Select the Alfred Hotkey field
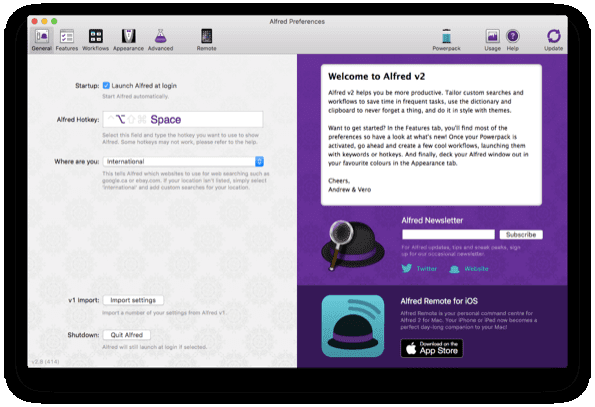Image resolution: width=595 pixels, height=407 pixels. click(183, 119)
